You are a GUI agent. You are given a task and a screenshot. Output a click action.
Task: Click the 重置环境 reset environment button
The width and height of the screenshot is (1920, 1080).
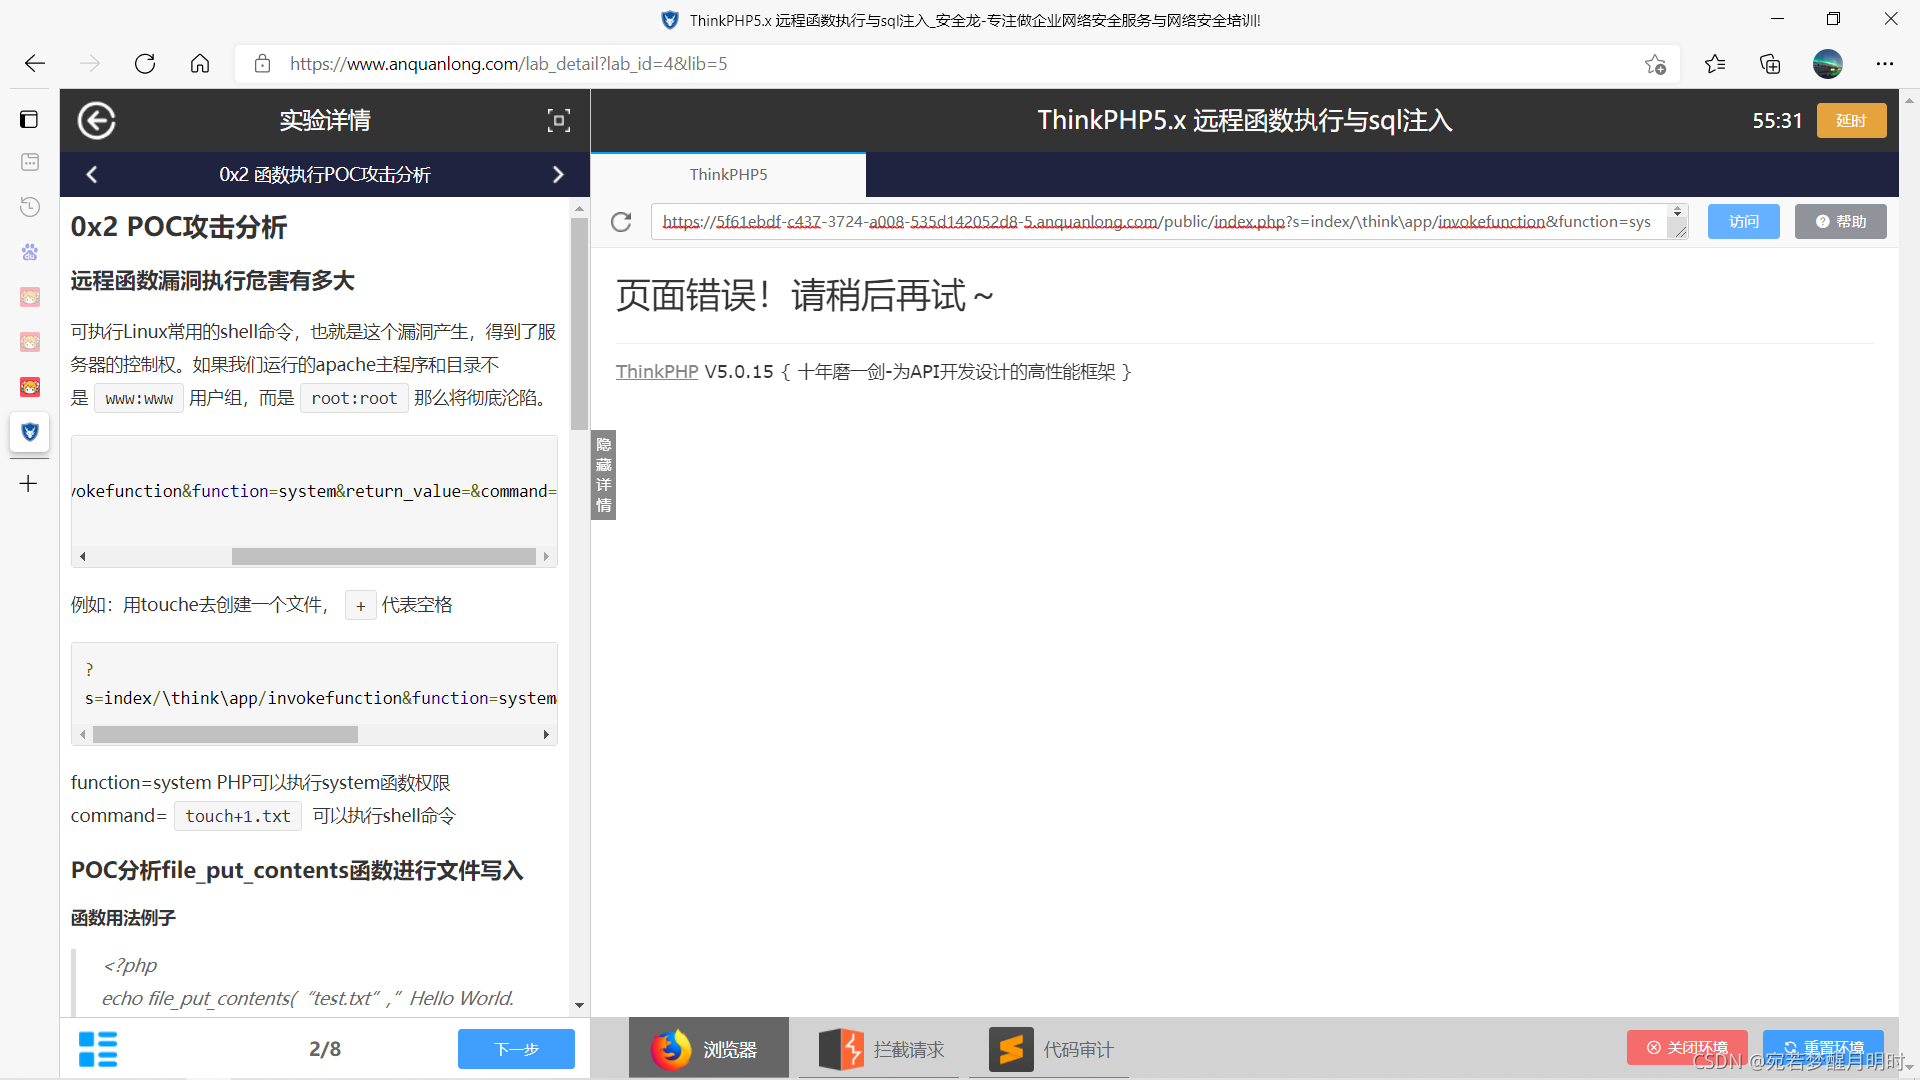1823,1047
